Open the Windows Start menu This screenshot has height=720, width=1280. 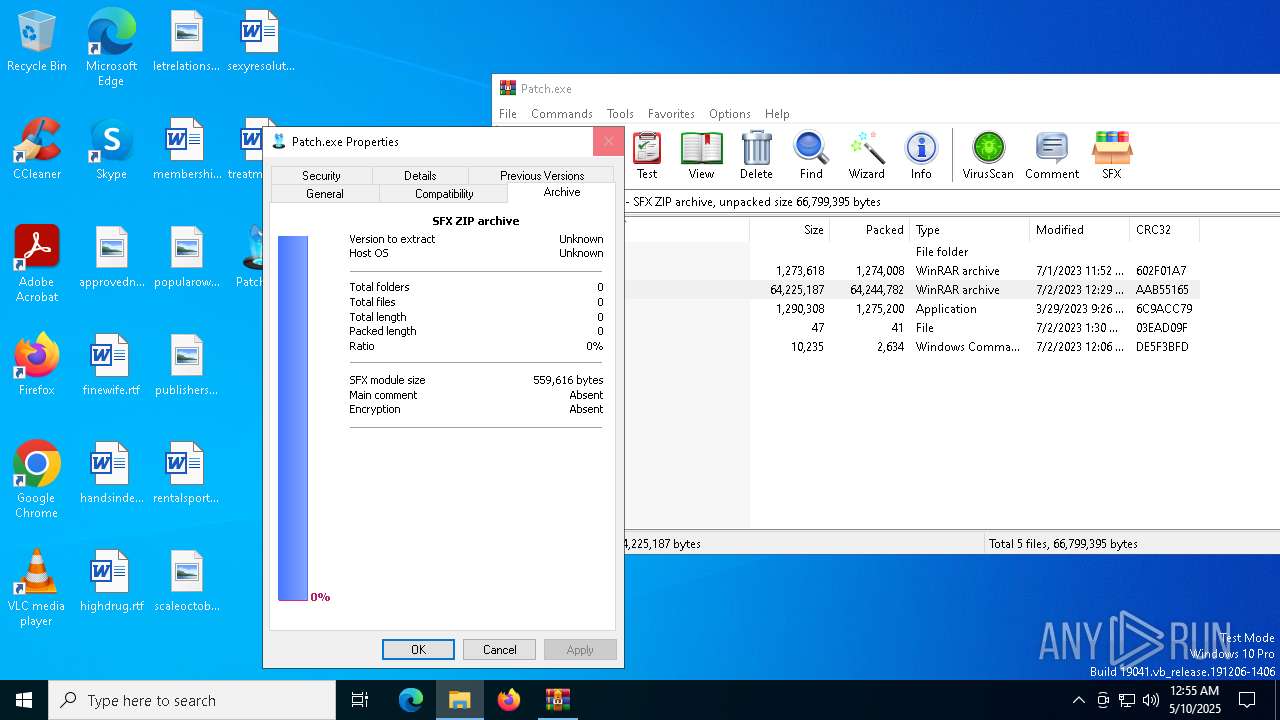(24, 700)
